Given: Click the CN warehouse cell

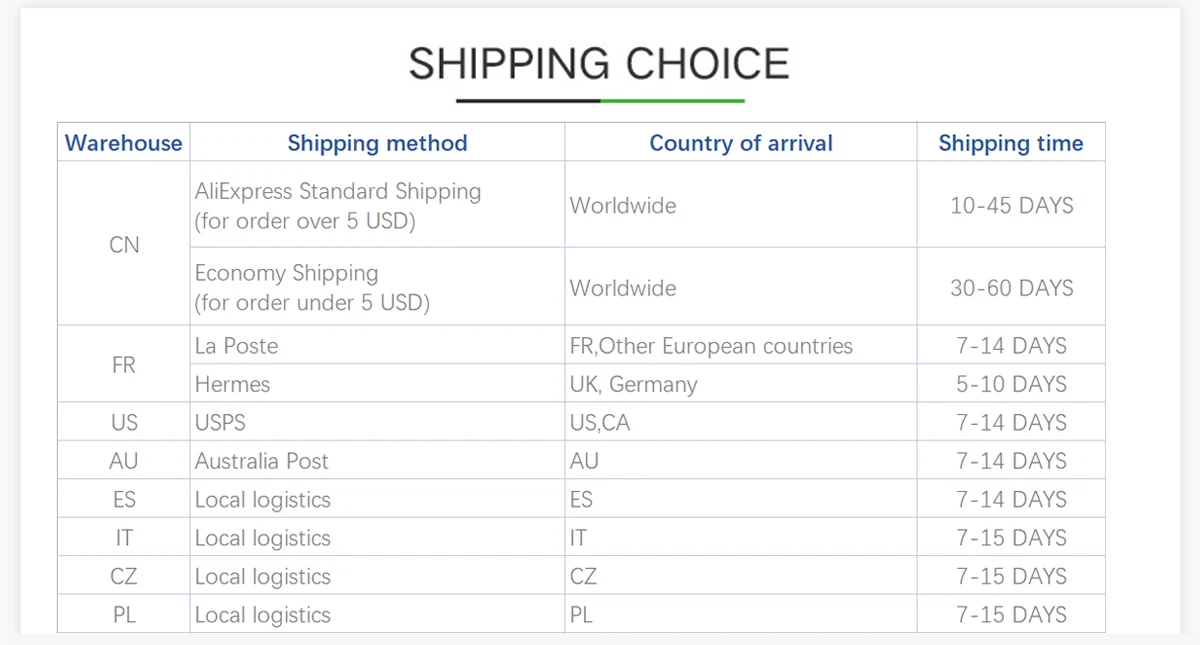Looking at the screenshot, I should 124,245.
